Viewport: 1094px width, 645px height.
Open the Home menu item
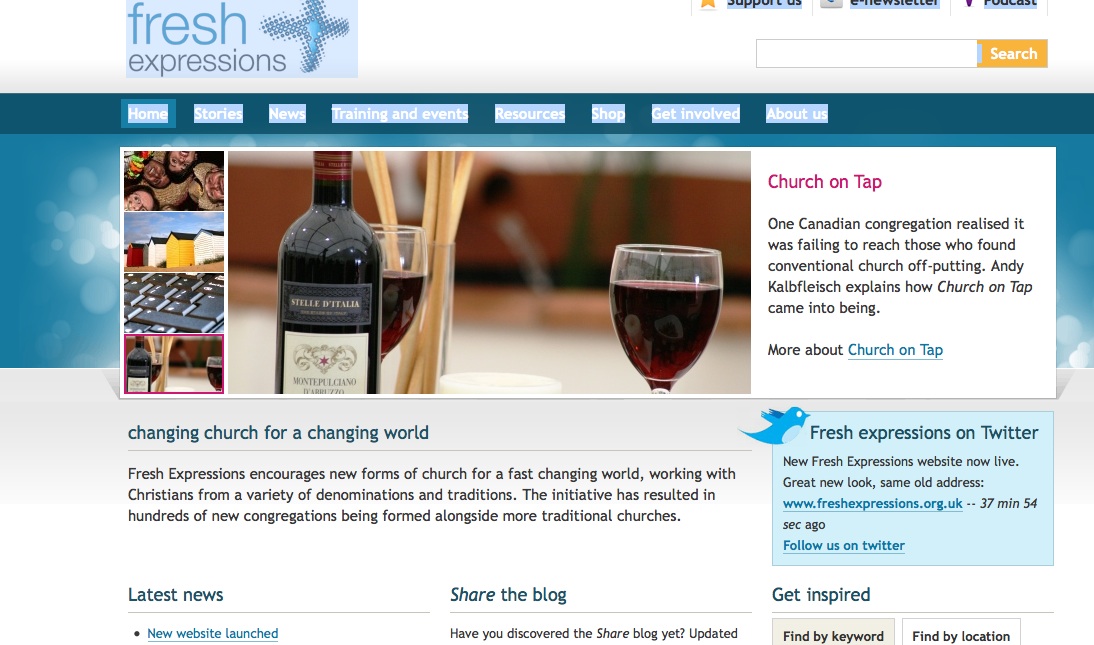tap(148, 114)
